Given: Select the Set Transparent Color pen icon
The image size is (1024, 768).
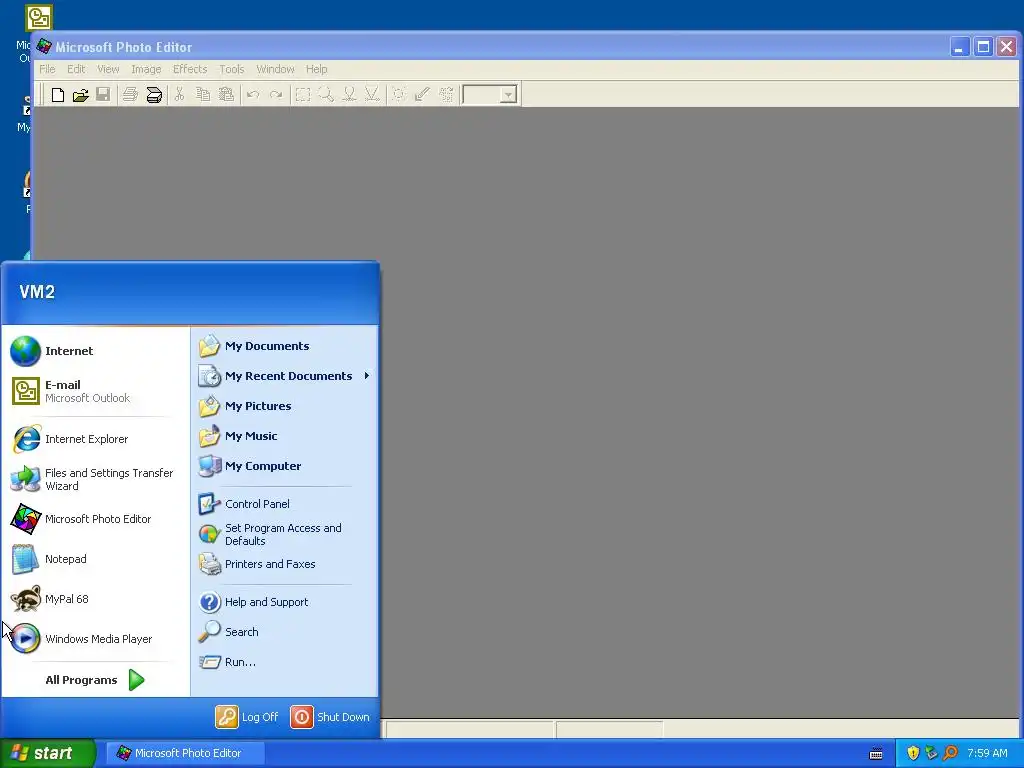Looking at the screenshot, I should (422, 95).
